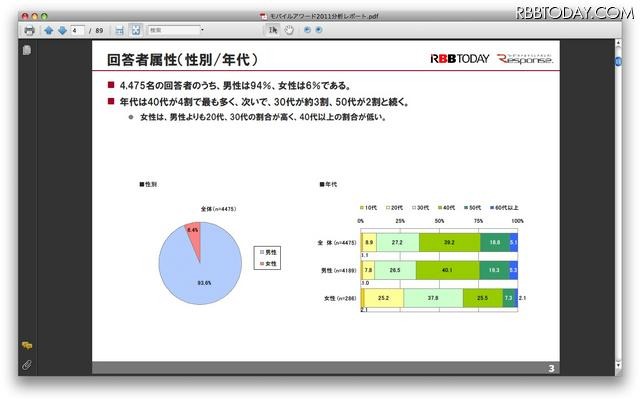The height and width of the screenshot is (400, 640).
Task: Click the 10代 legend entry
Action: [368, 208]
